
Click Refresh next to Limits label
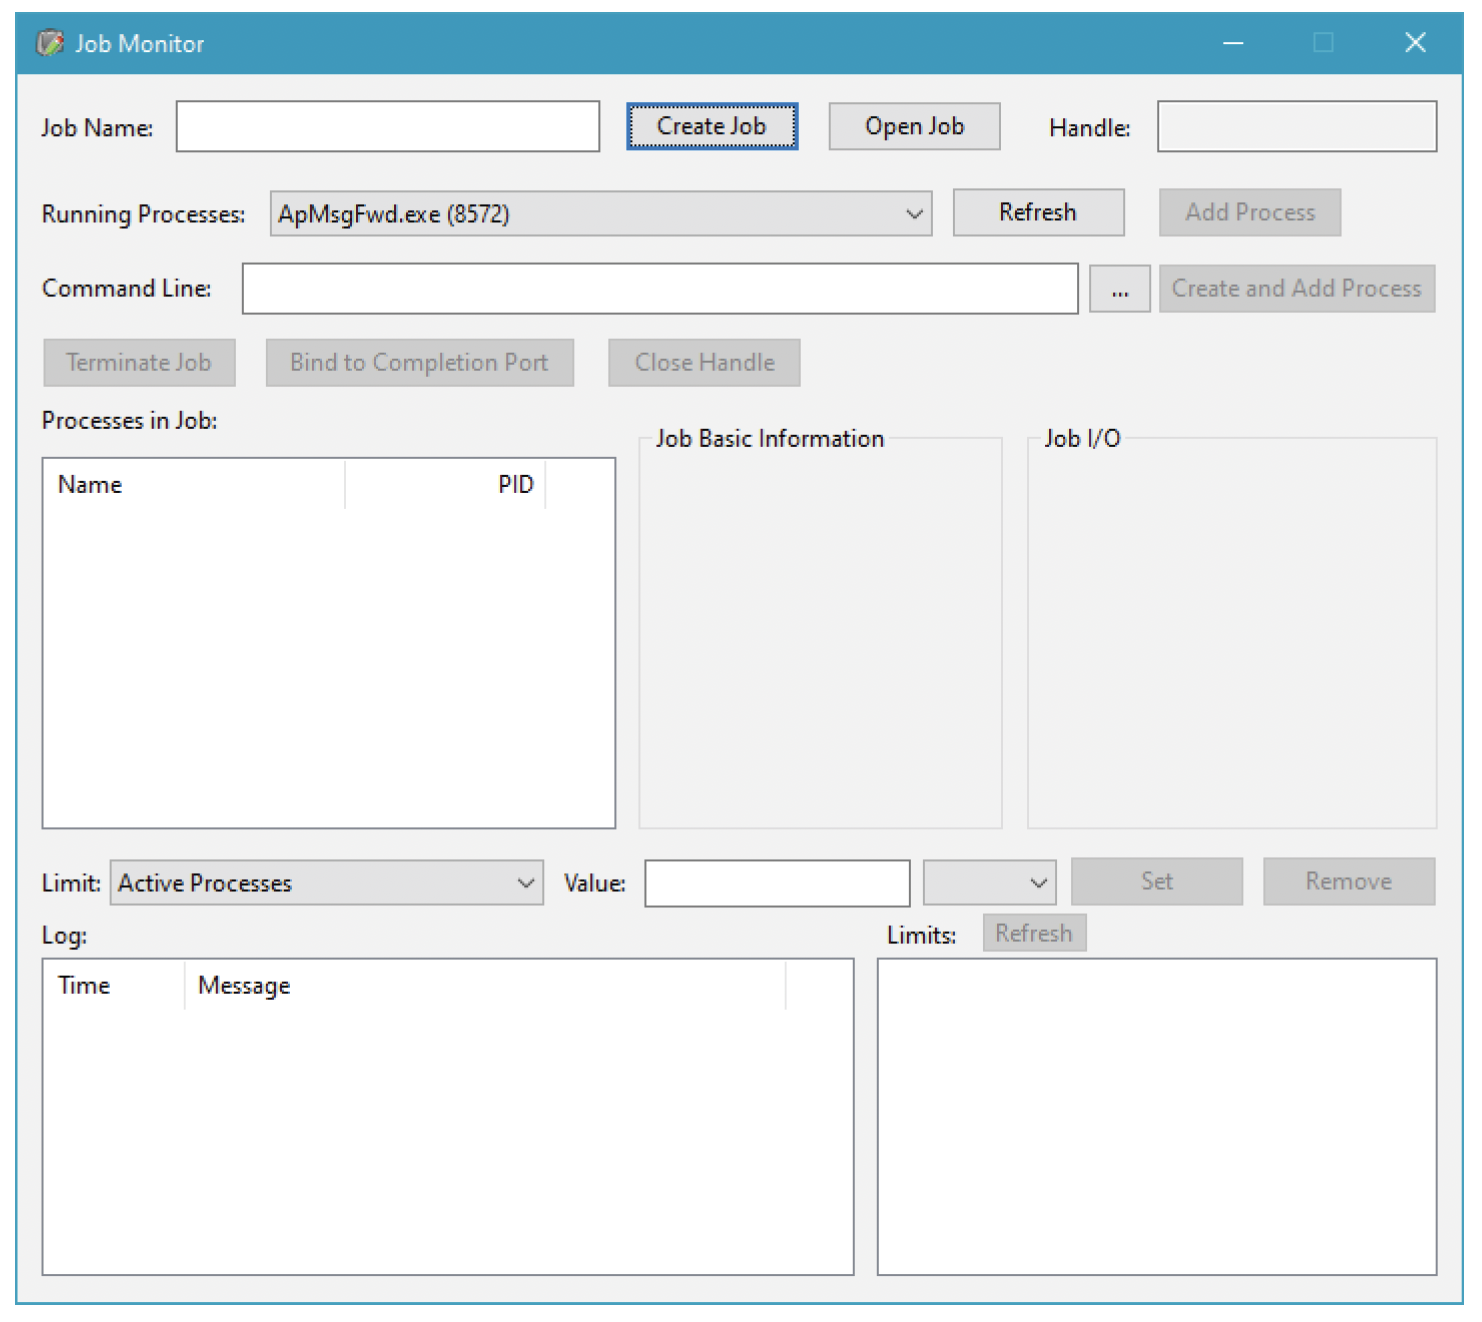pyautogui.click(x=1034, y=933)
